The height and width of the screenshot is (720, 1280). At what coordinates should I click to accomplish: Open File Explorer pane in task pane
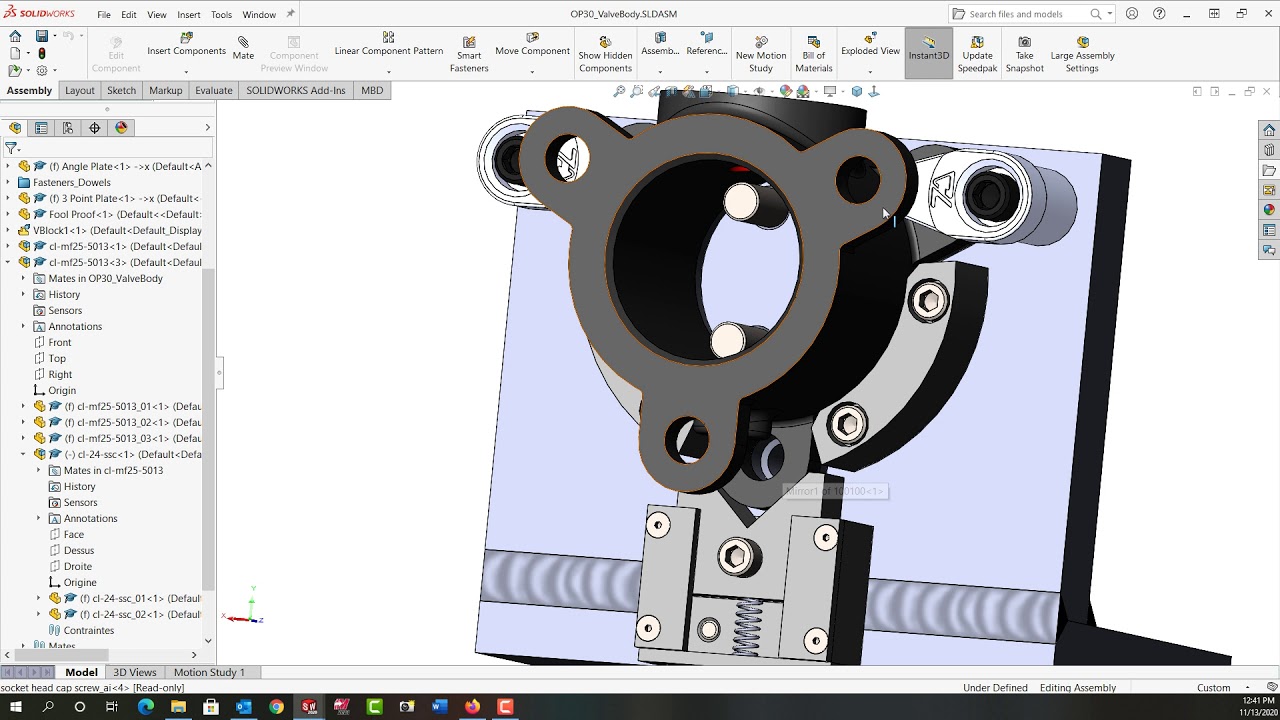[x=1269, y=170]
